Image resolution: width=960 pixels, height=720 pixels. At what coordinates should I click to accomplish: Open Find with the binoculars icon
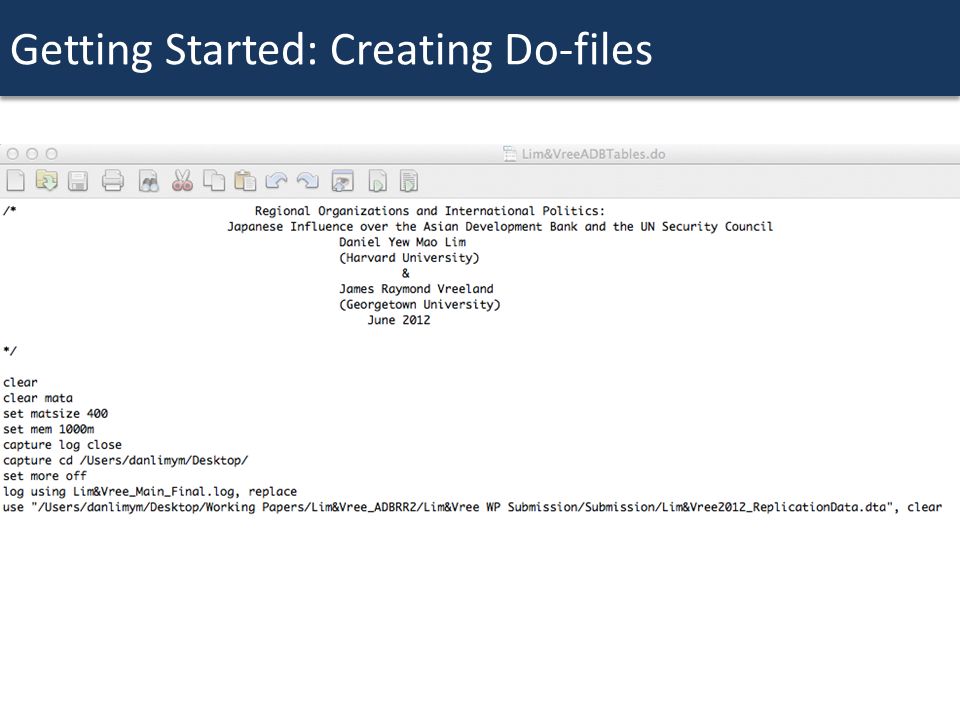coord(149,181)
